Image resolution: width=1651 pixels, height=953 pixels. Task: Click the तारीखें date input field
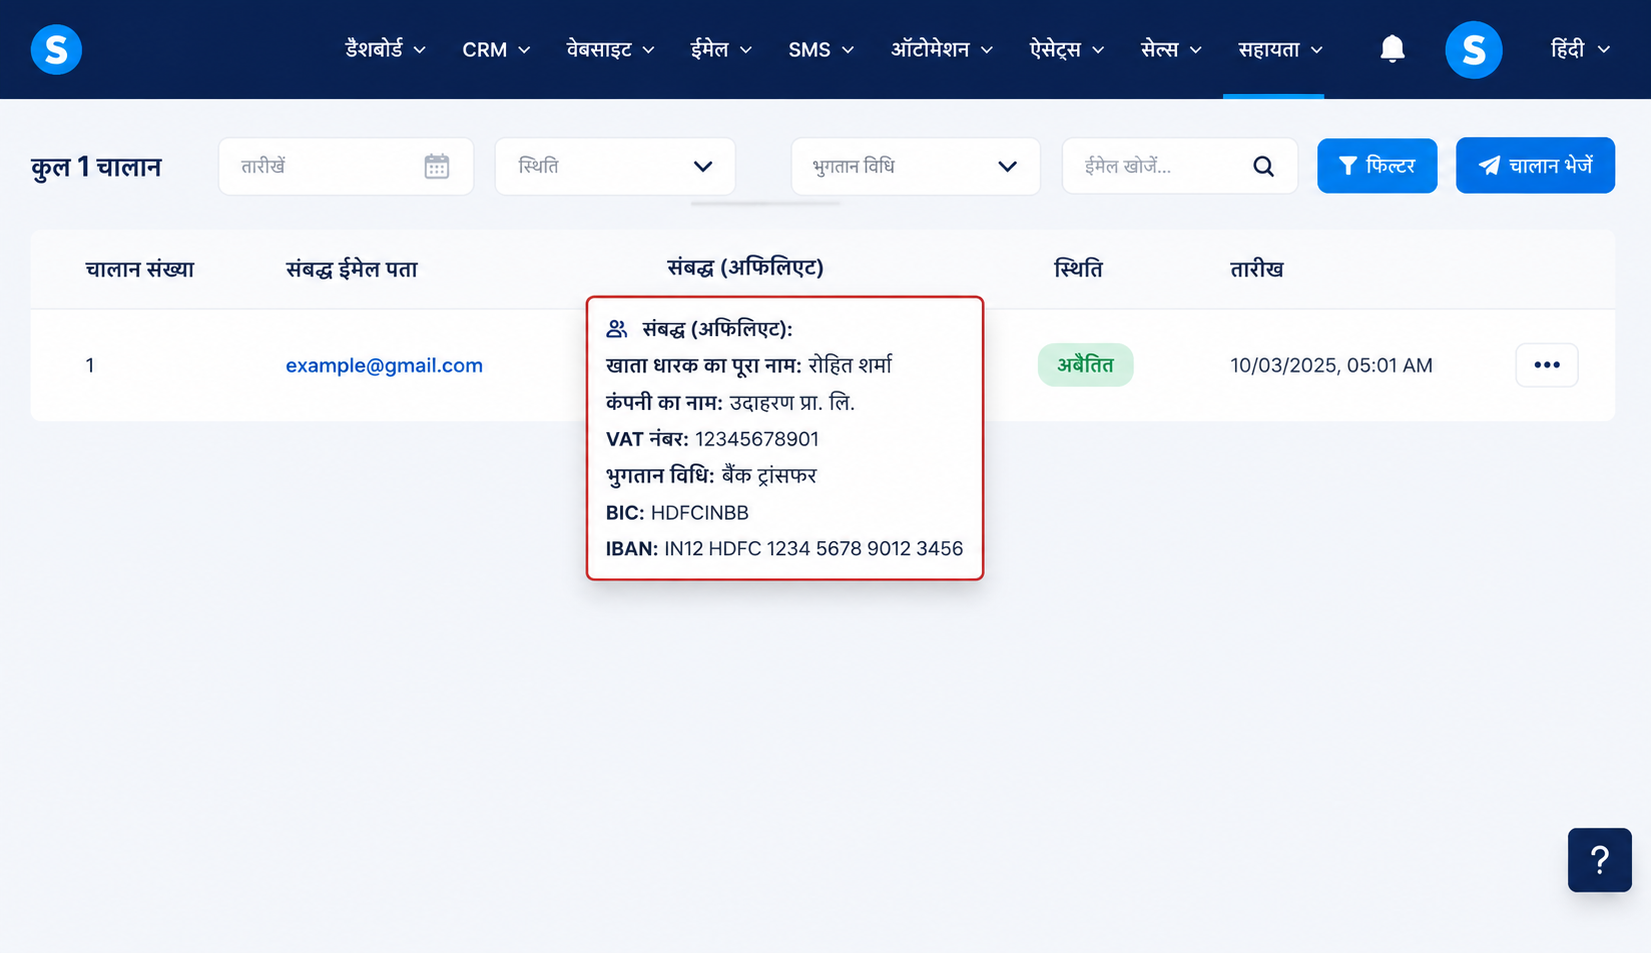pos(346,166)
